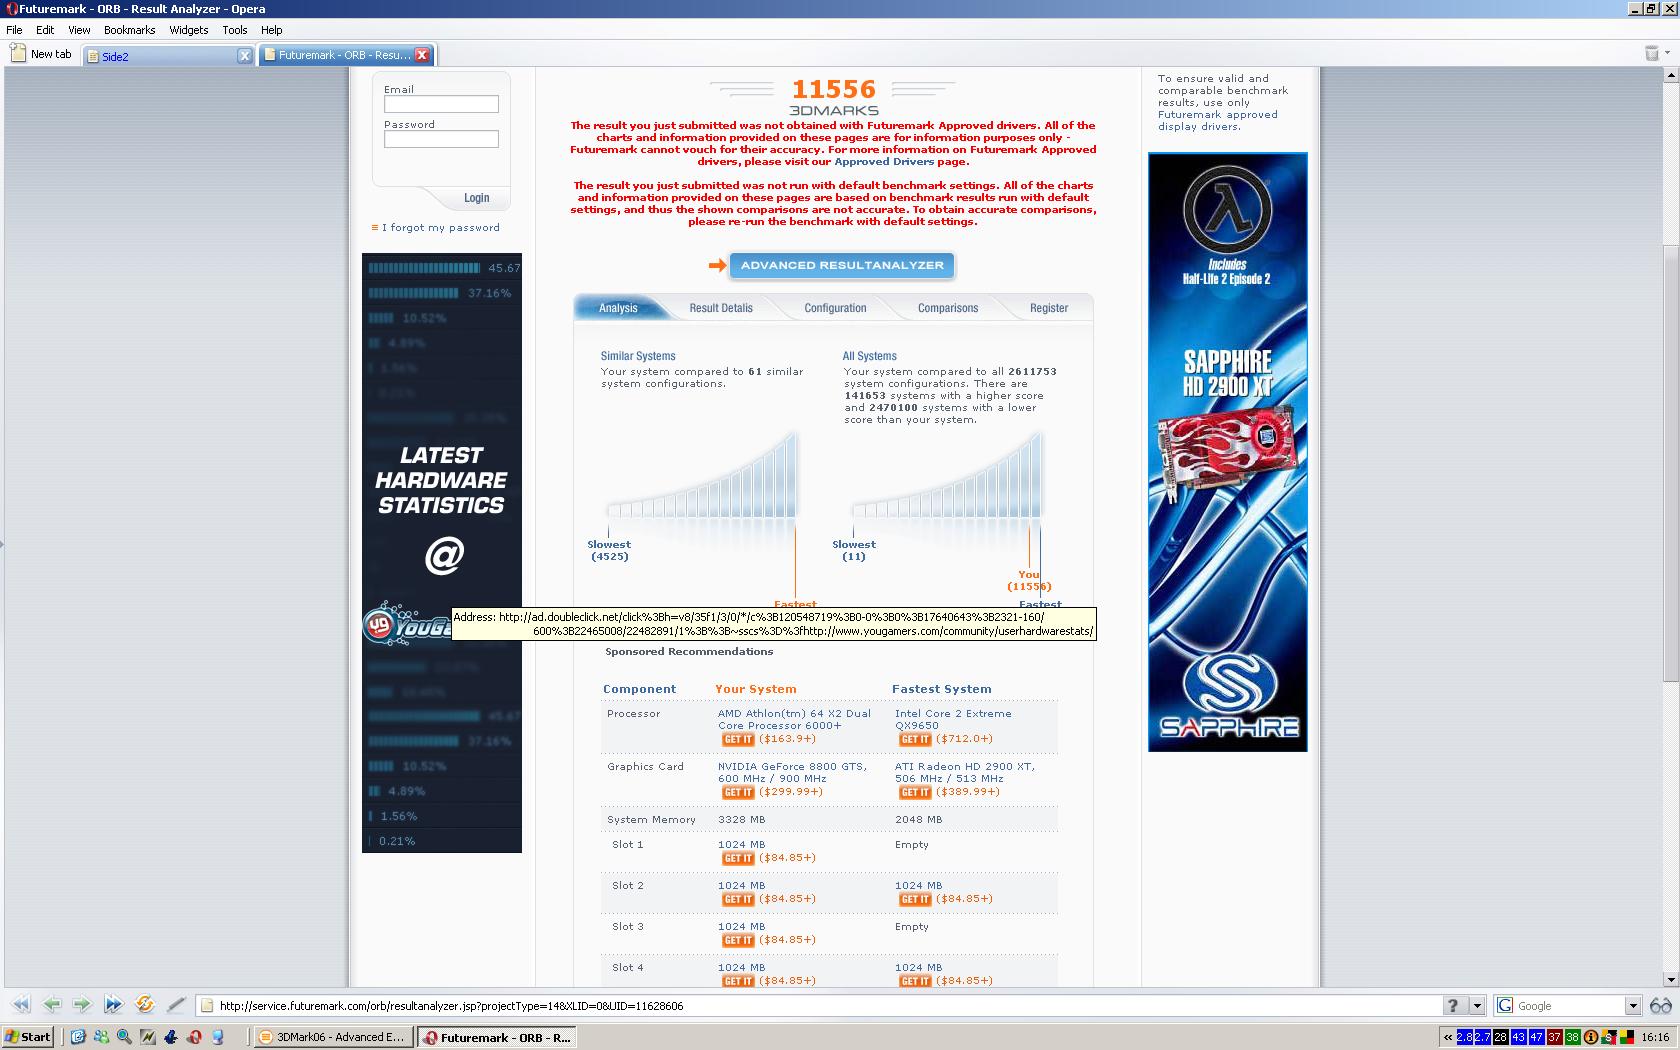1680x1050 pixels.
Task: Click the New tab page icon
Action: point(18,54)
